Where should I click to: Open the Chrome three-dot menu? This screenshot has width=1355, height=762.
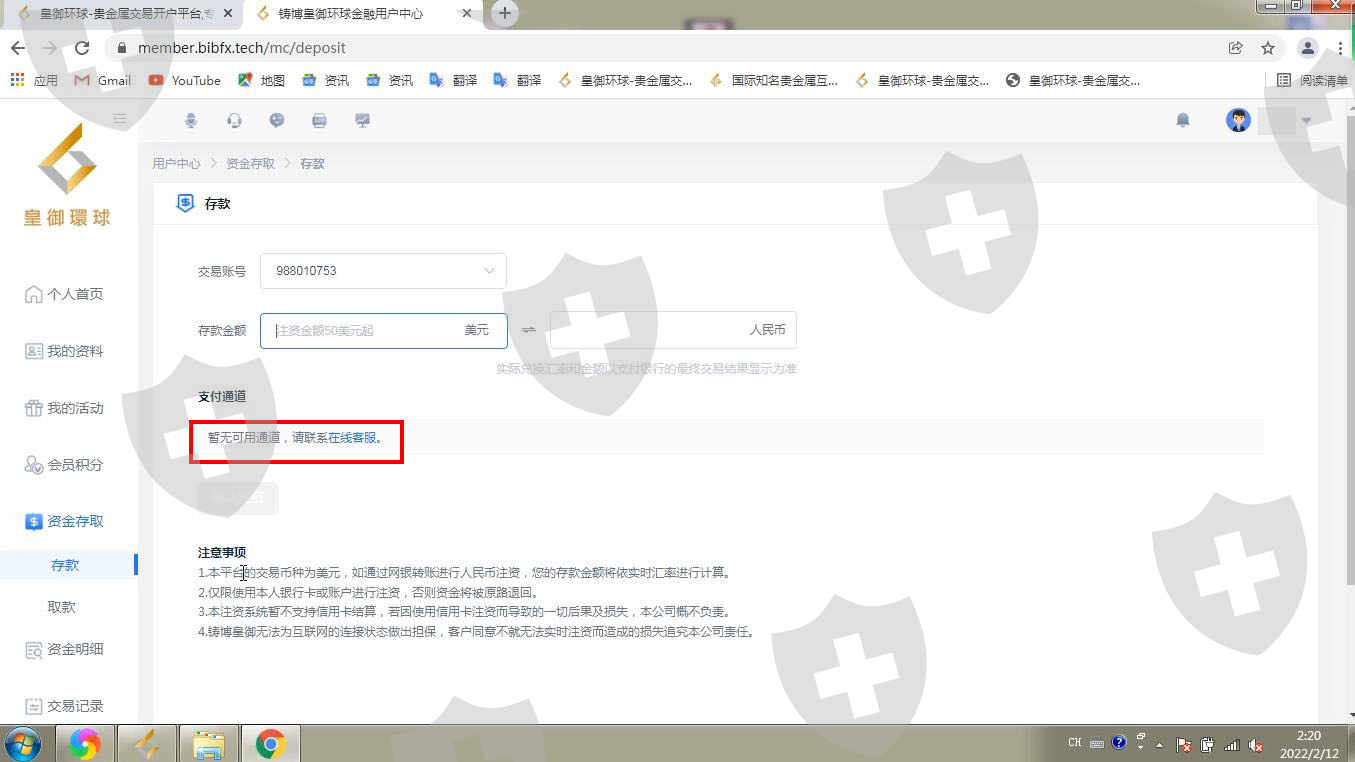coord(1340,48)
